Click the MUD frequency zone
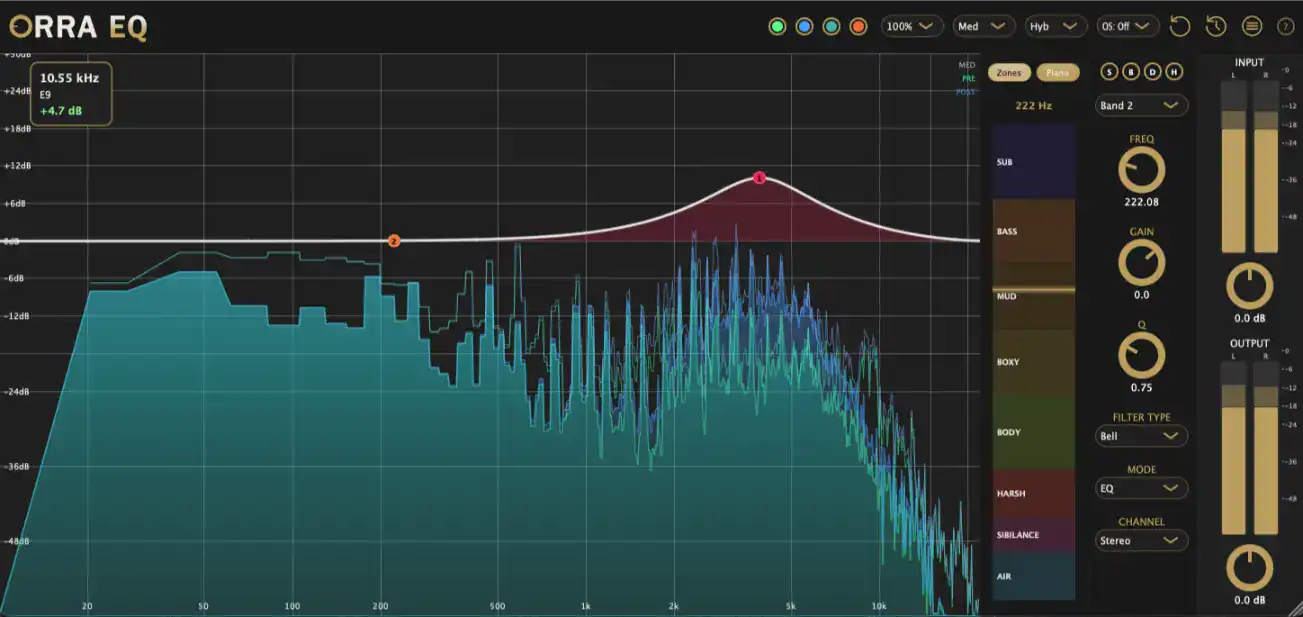 1034,296
